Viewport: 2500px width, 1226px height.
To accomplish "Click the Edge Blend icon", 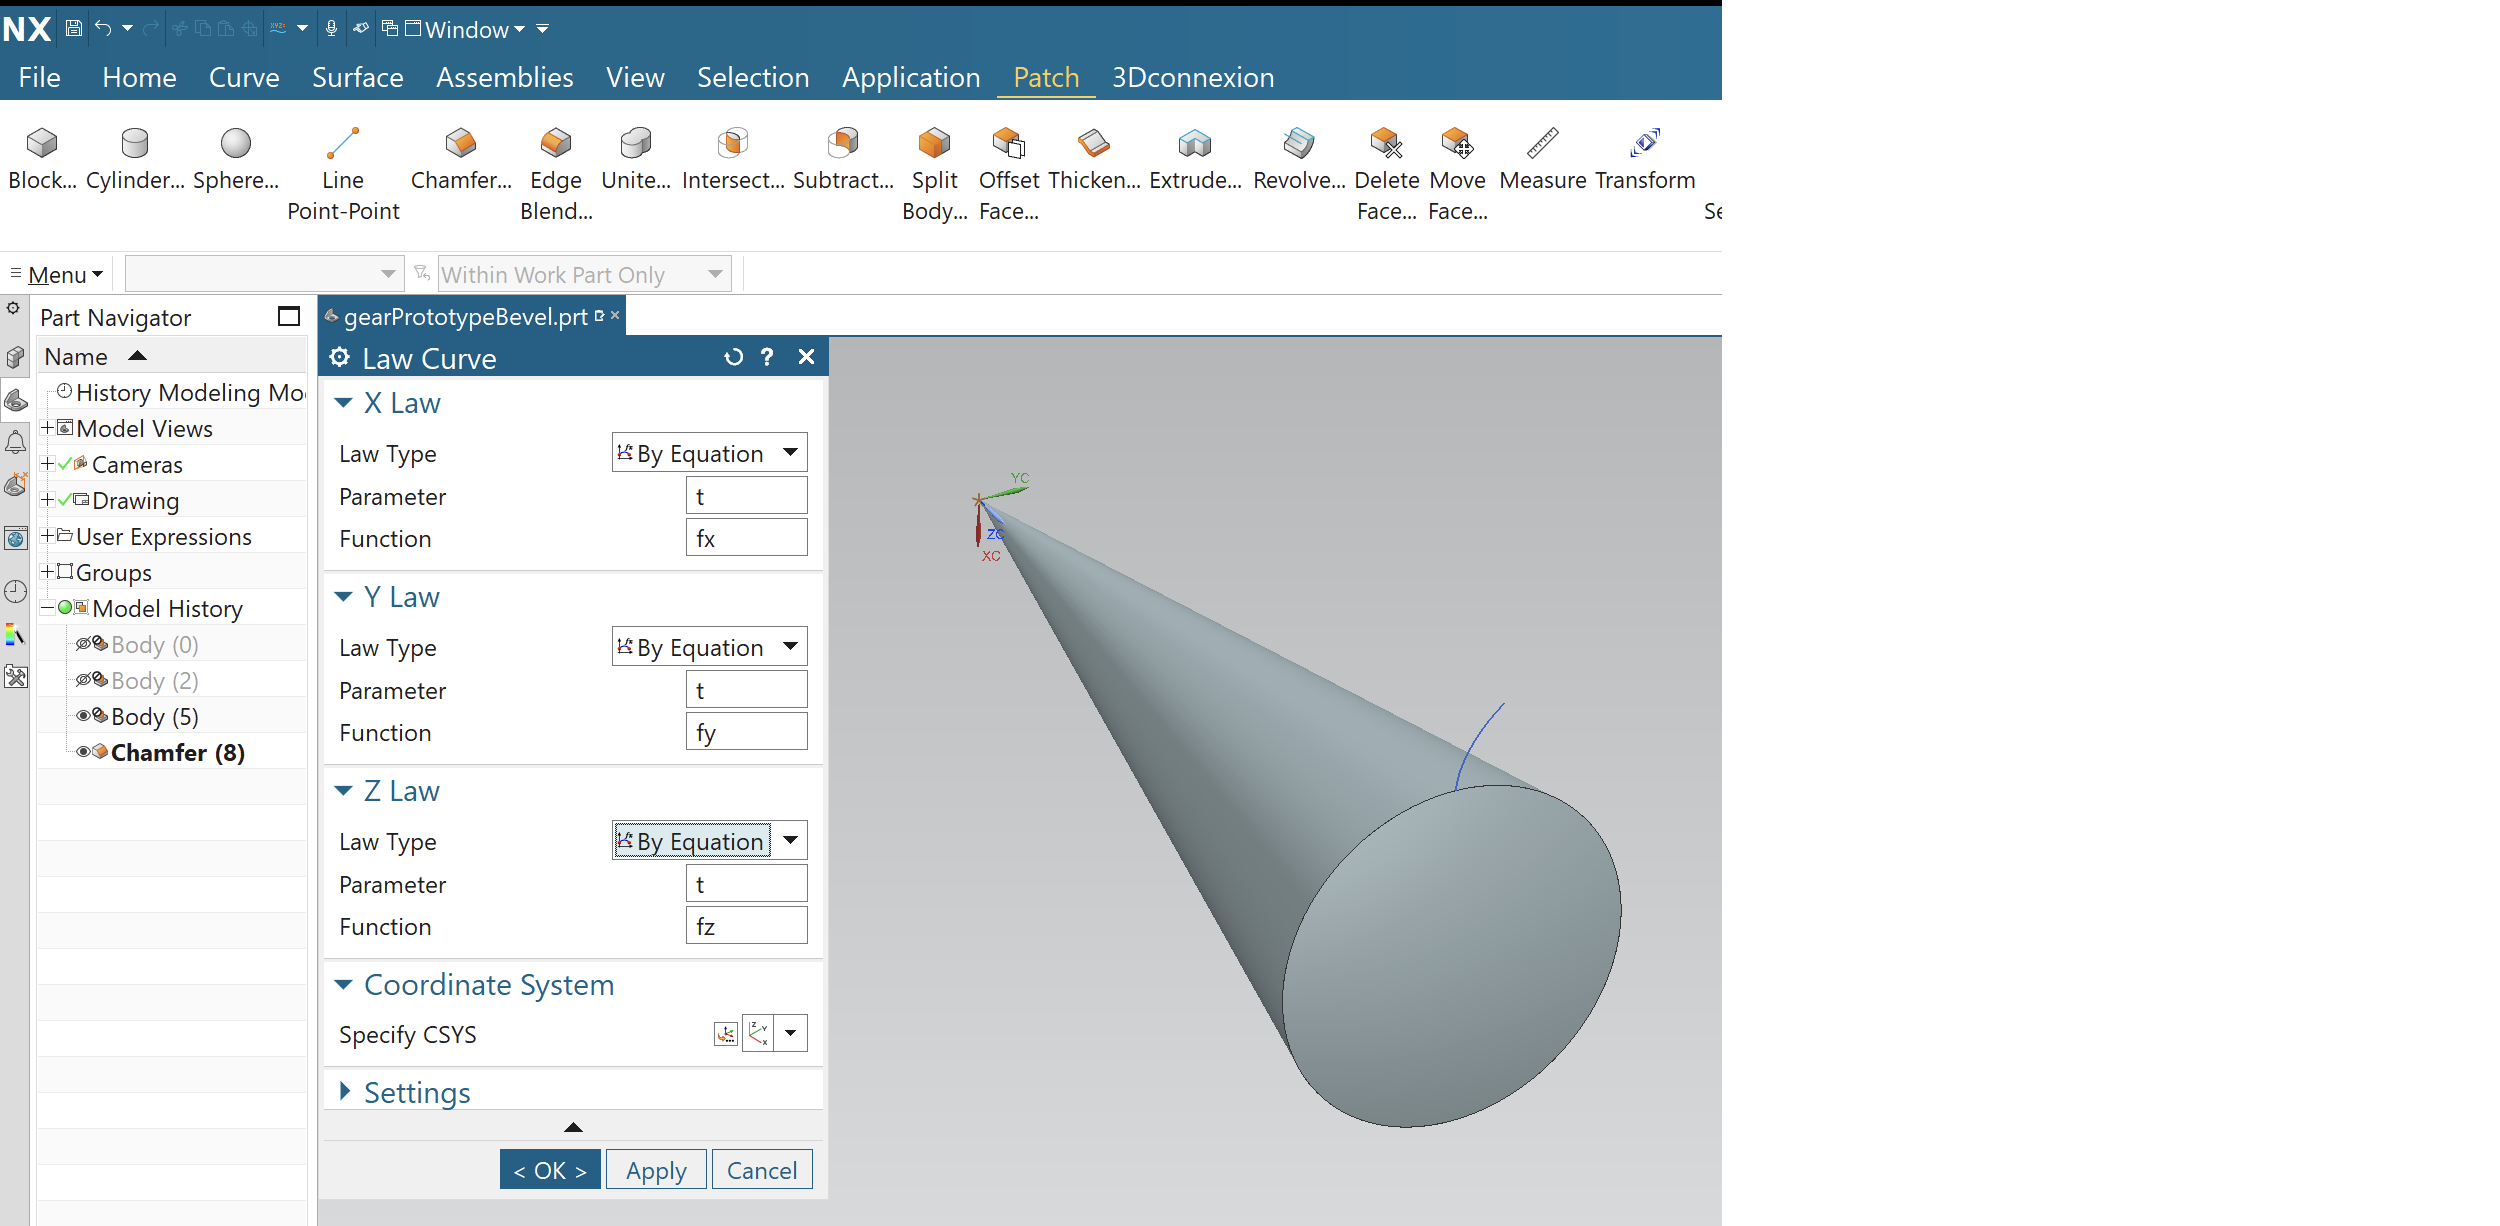I will click(x=555, y=145).
